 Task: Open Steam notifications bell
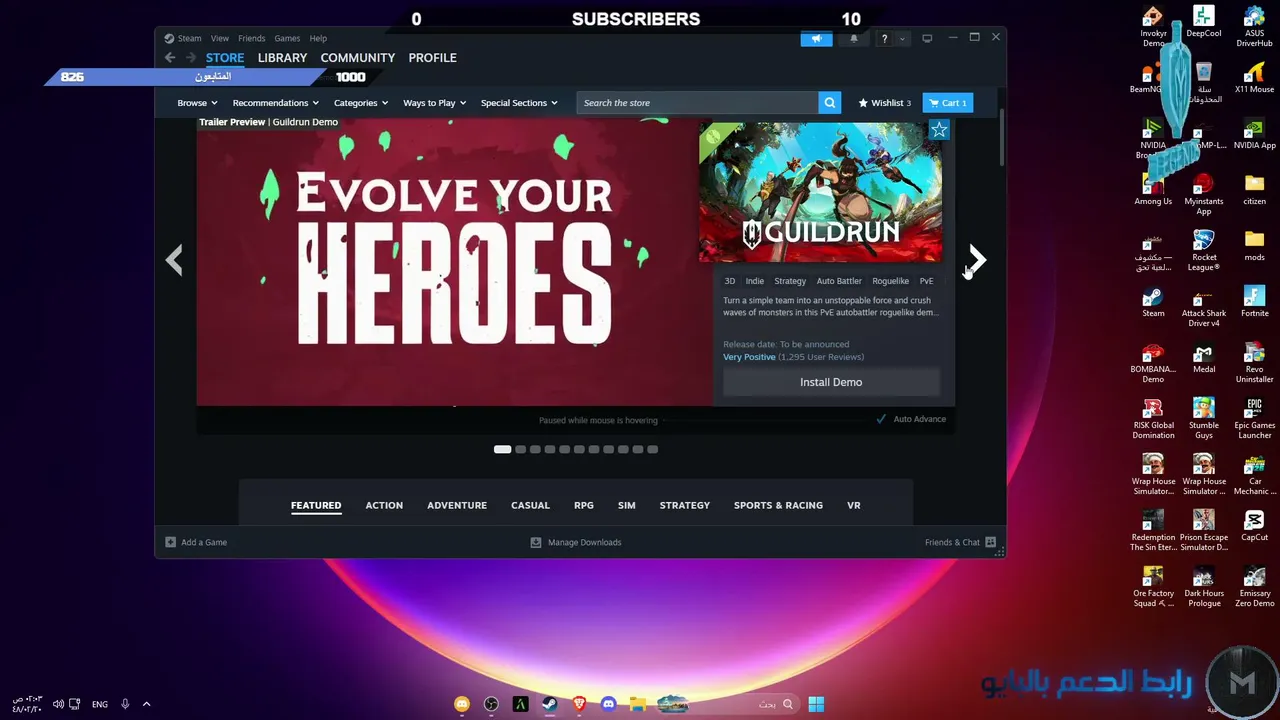854,39
